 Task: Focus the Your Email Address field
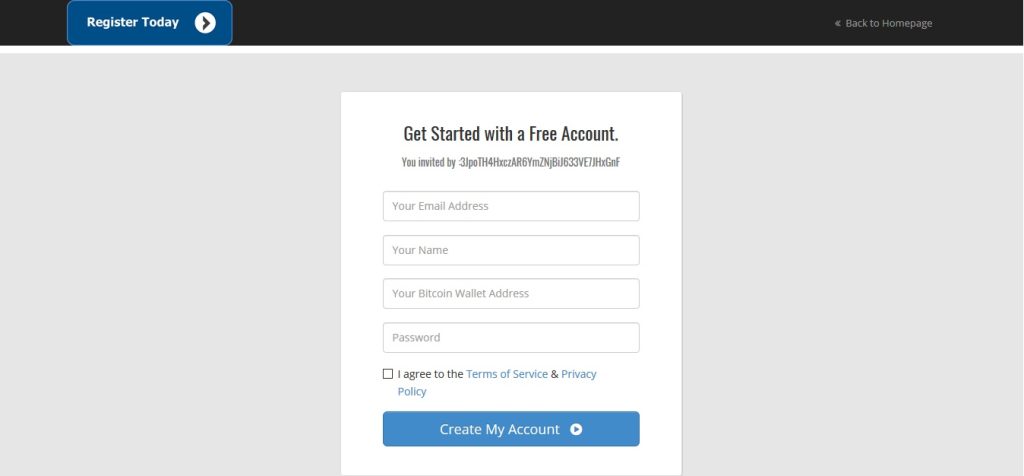pyautogui.click(x=511, y=206)
